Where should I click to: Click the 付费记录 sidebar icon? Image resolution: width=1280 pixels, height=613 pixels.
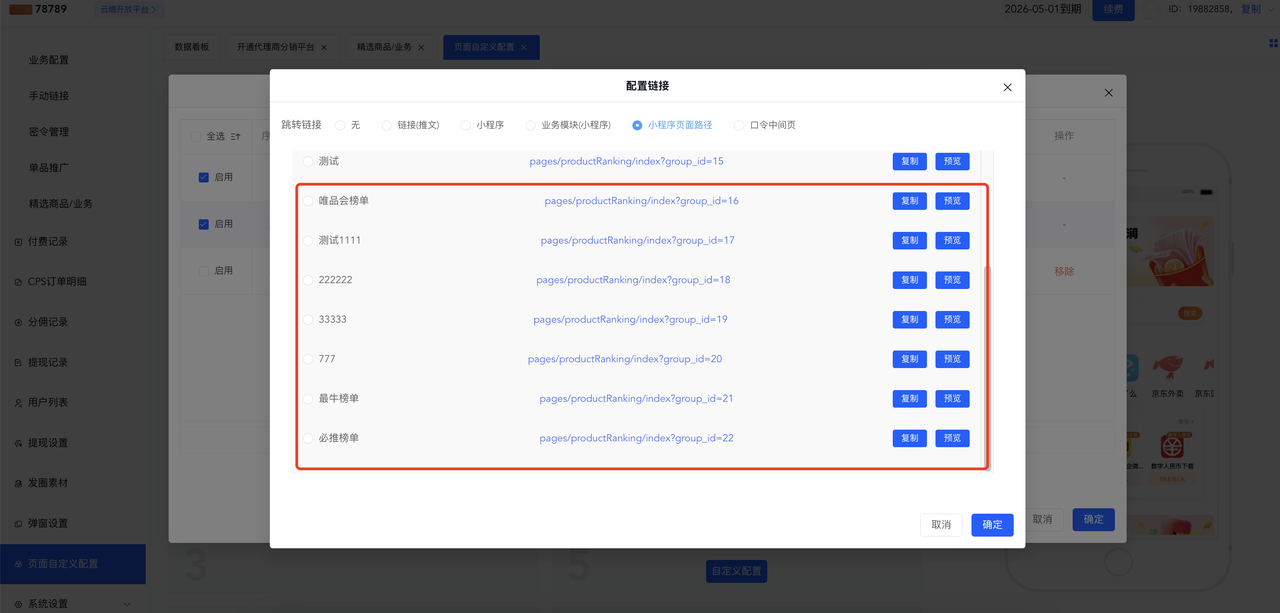tap(18, 242)
